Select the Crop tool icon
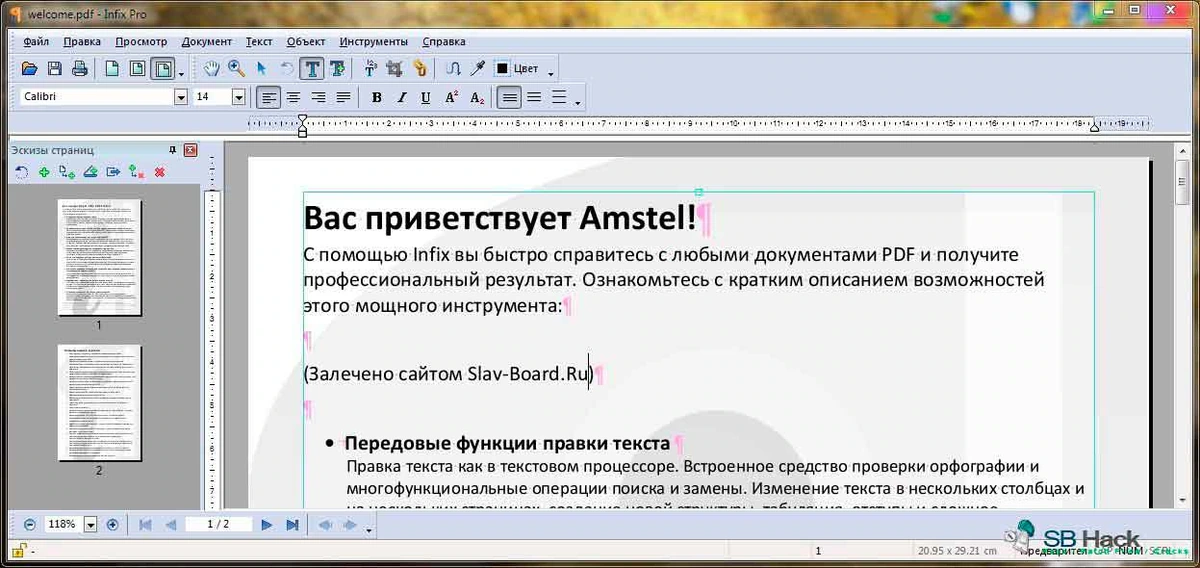Viewport: 1200px width, 568px height. (x=395, y=69)
